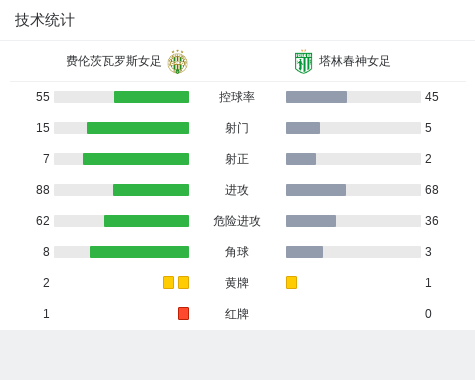Click the gray shots-on-target bar showing 2

coord(301,159)
